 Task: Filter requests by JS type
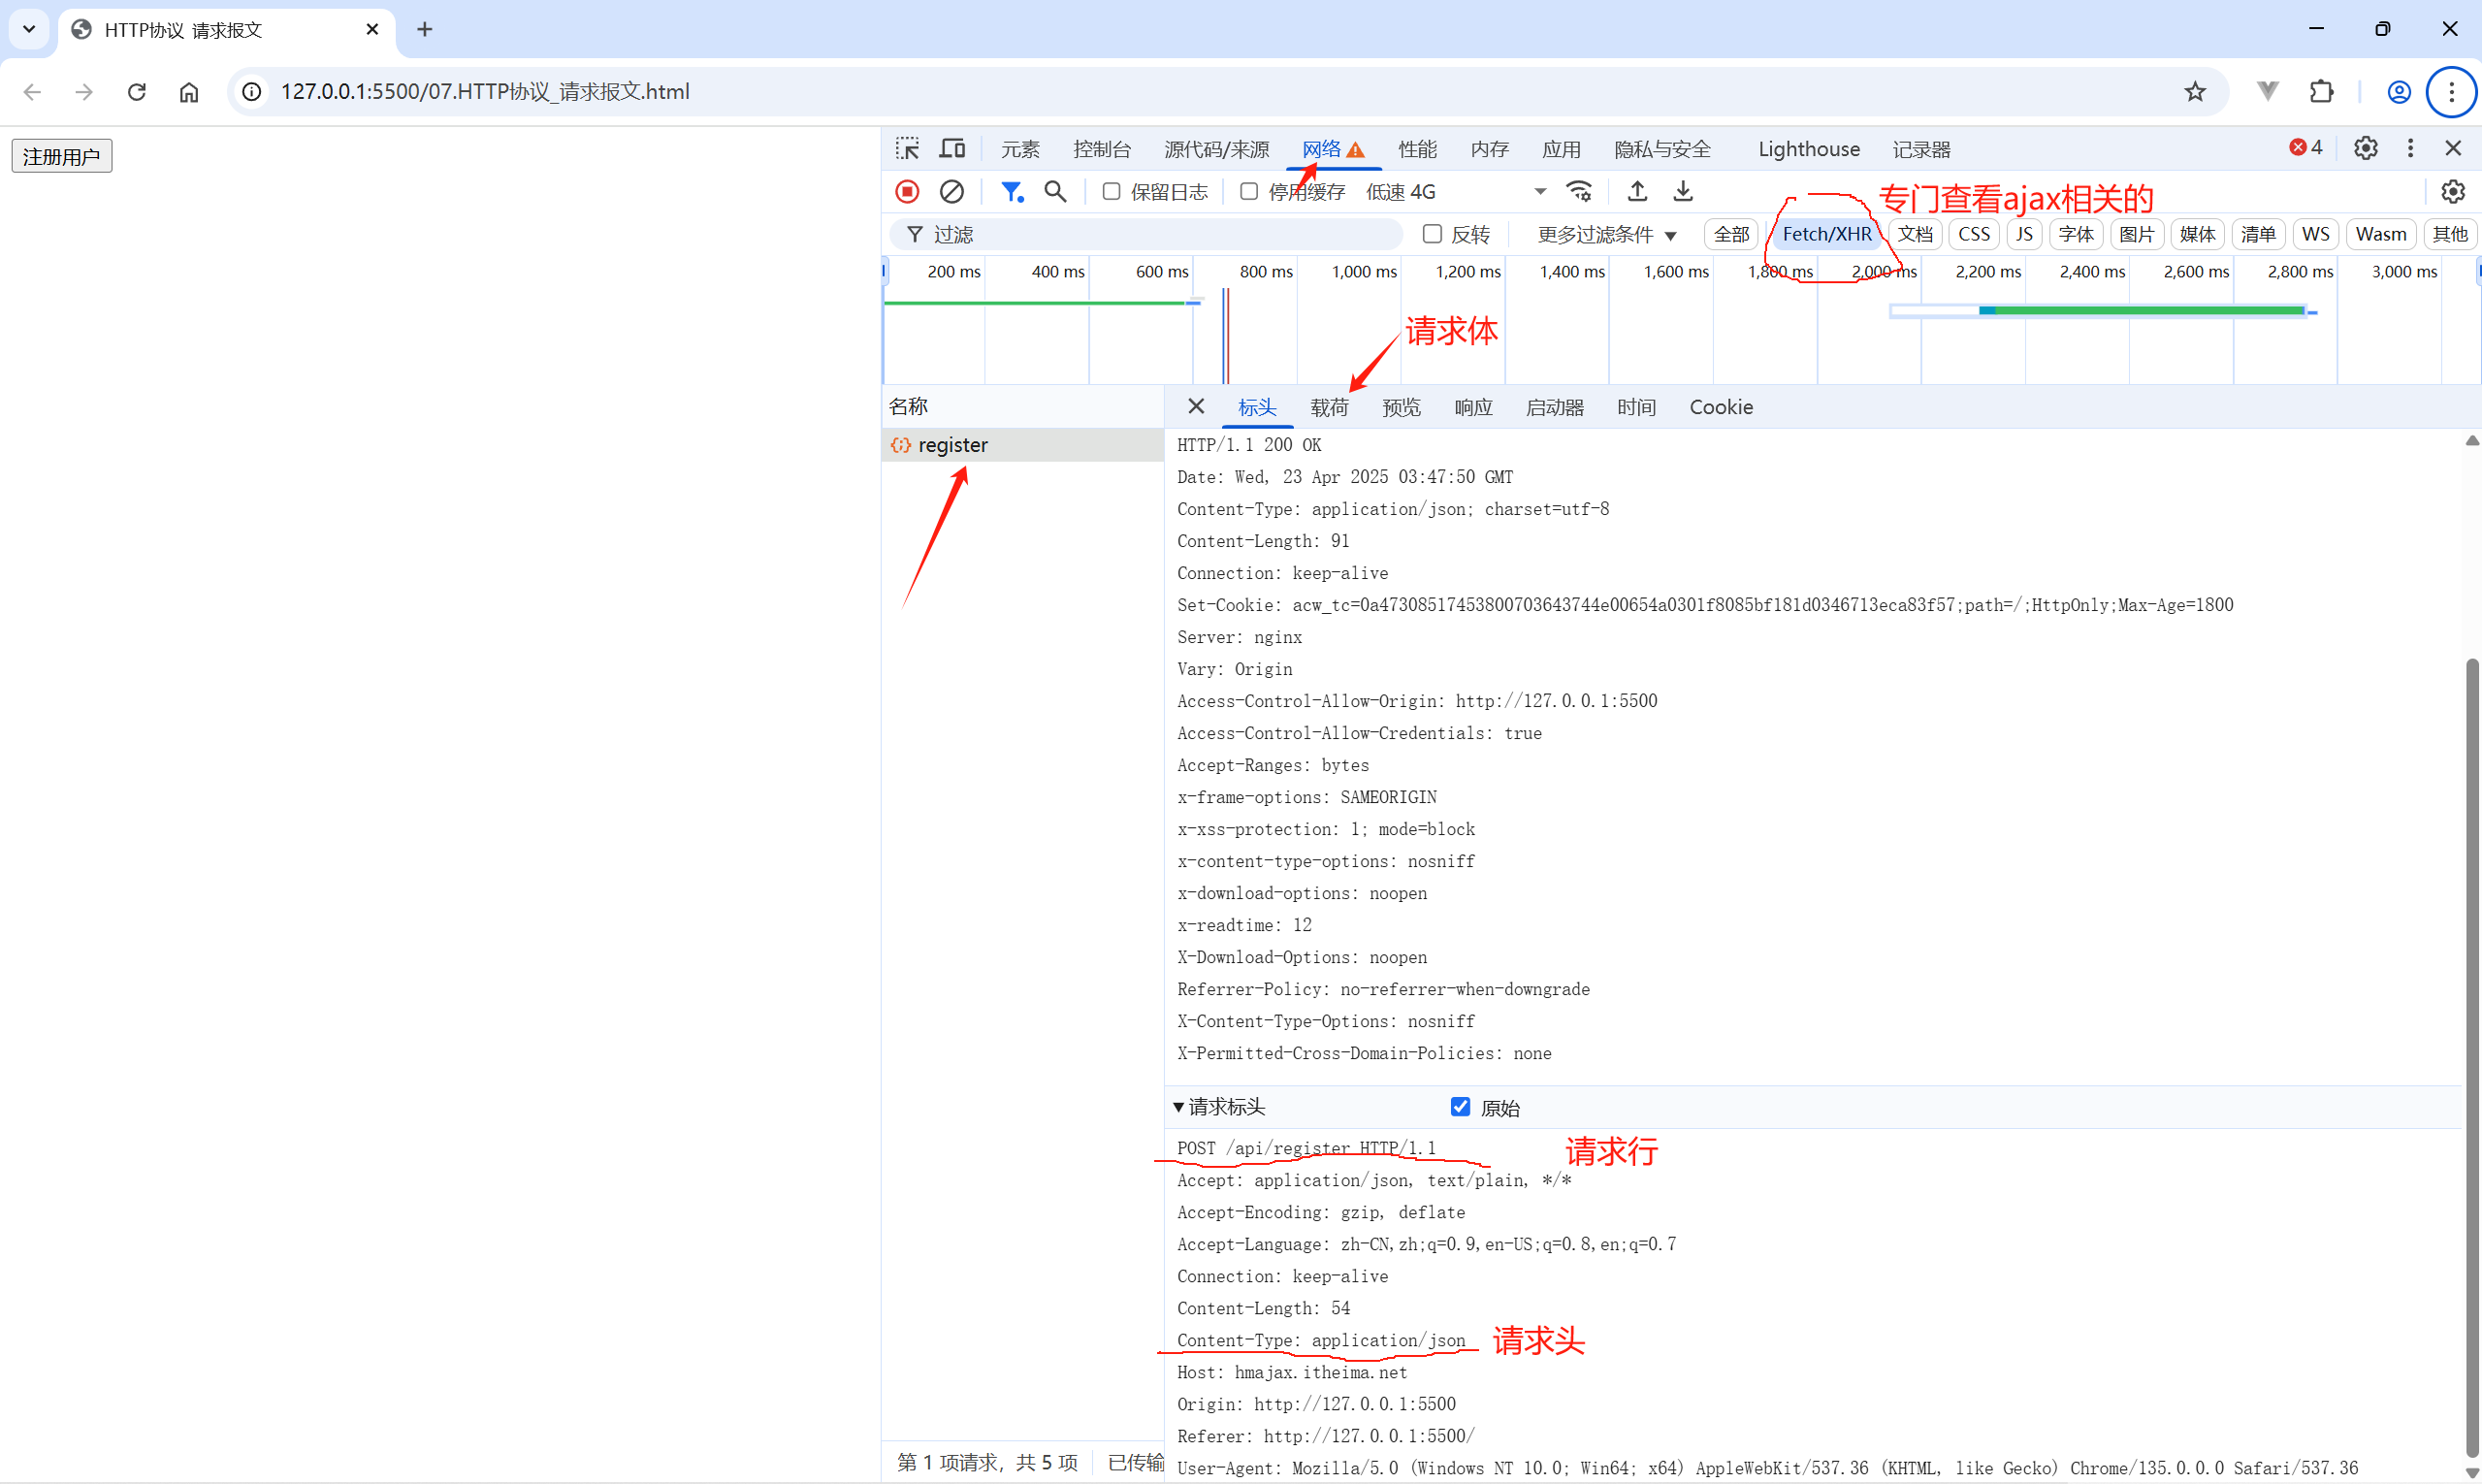click(x=2024, y=234)
